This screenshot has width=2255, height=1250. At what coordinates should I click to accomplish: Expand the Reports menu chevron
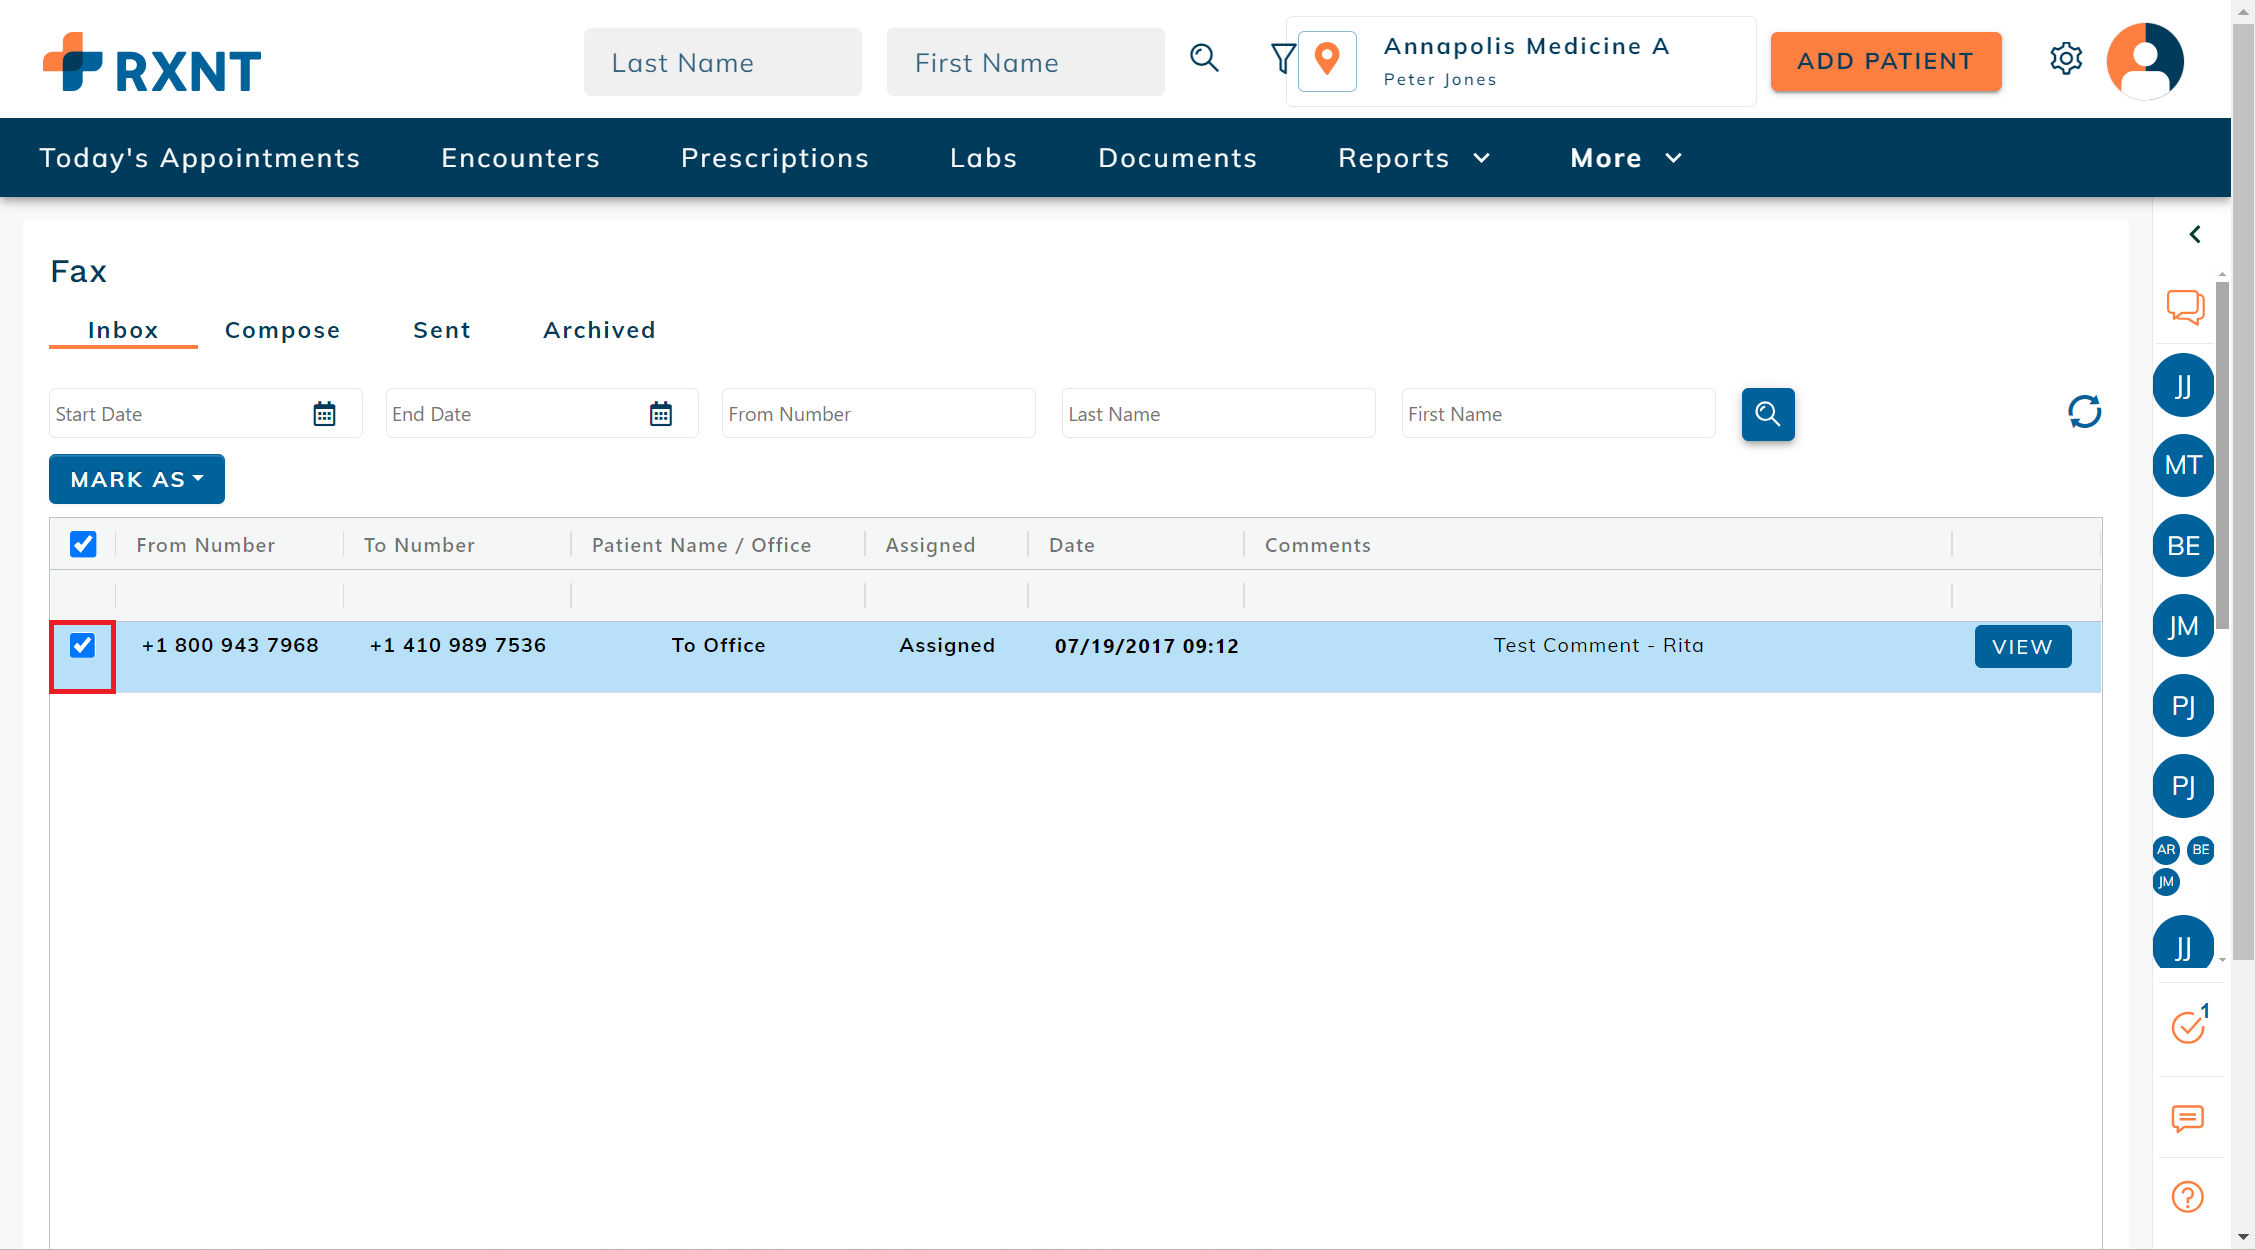point(1483,158)
